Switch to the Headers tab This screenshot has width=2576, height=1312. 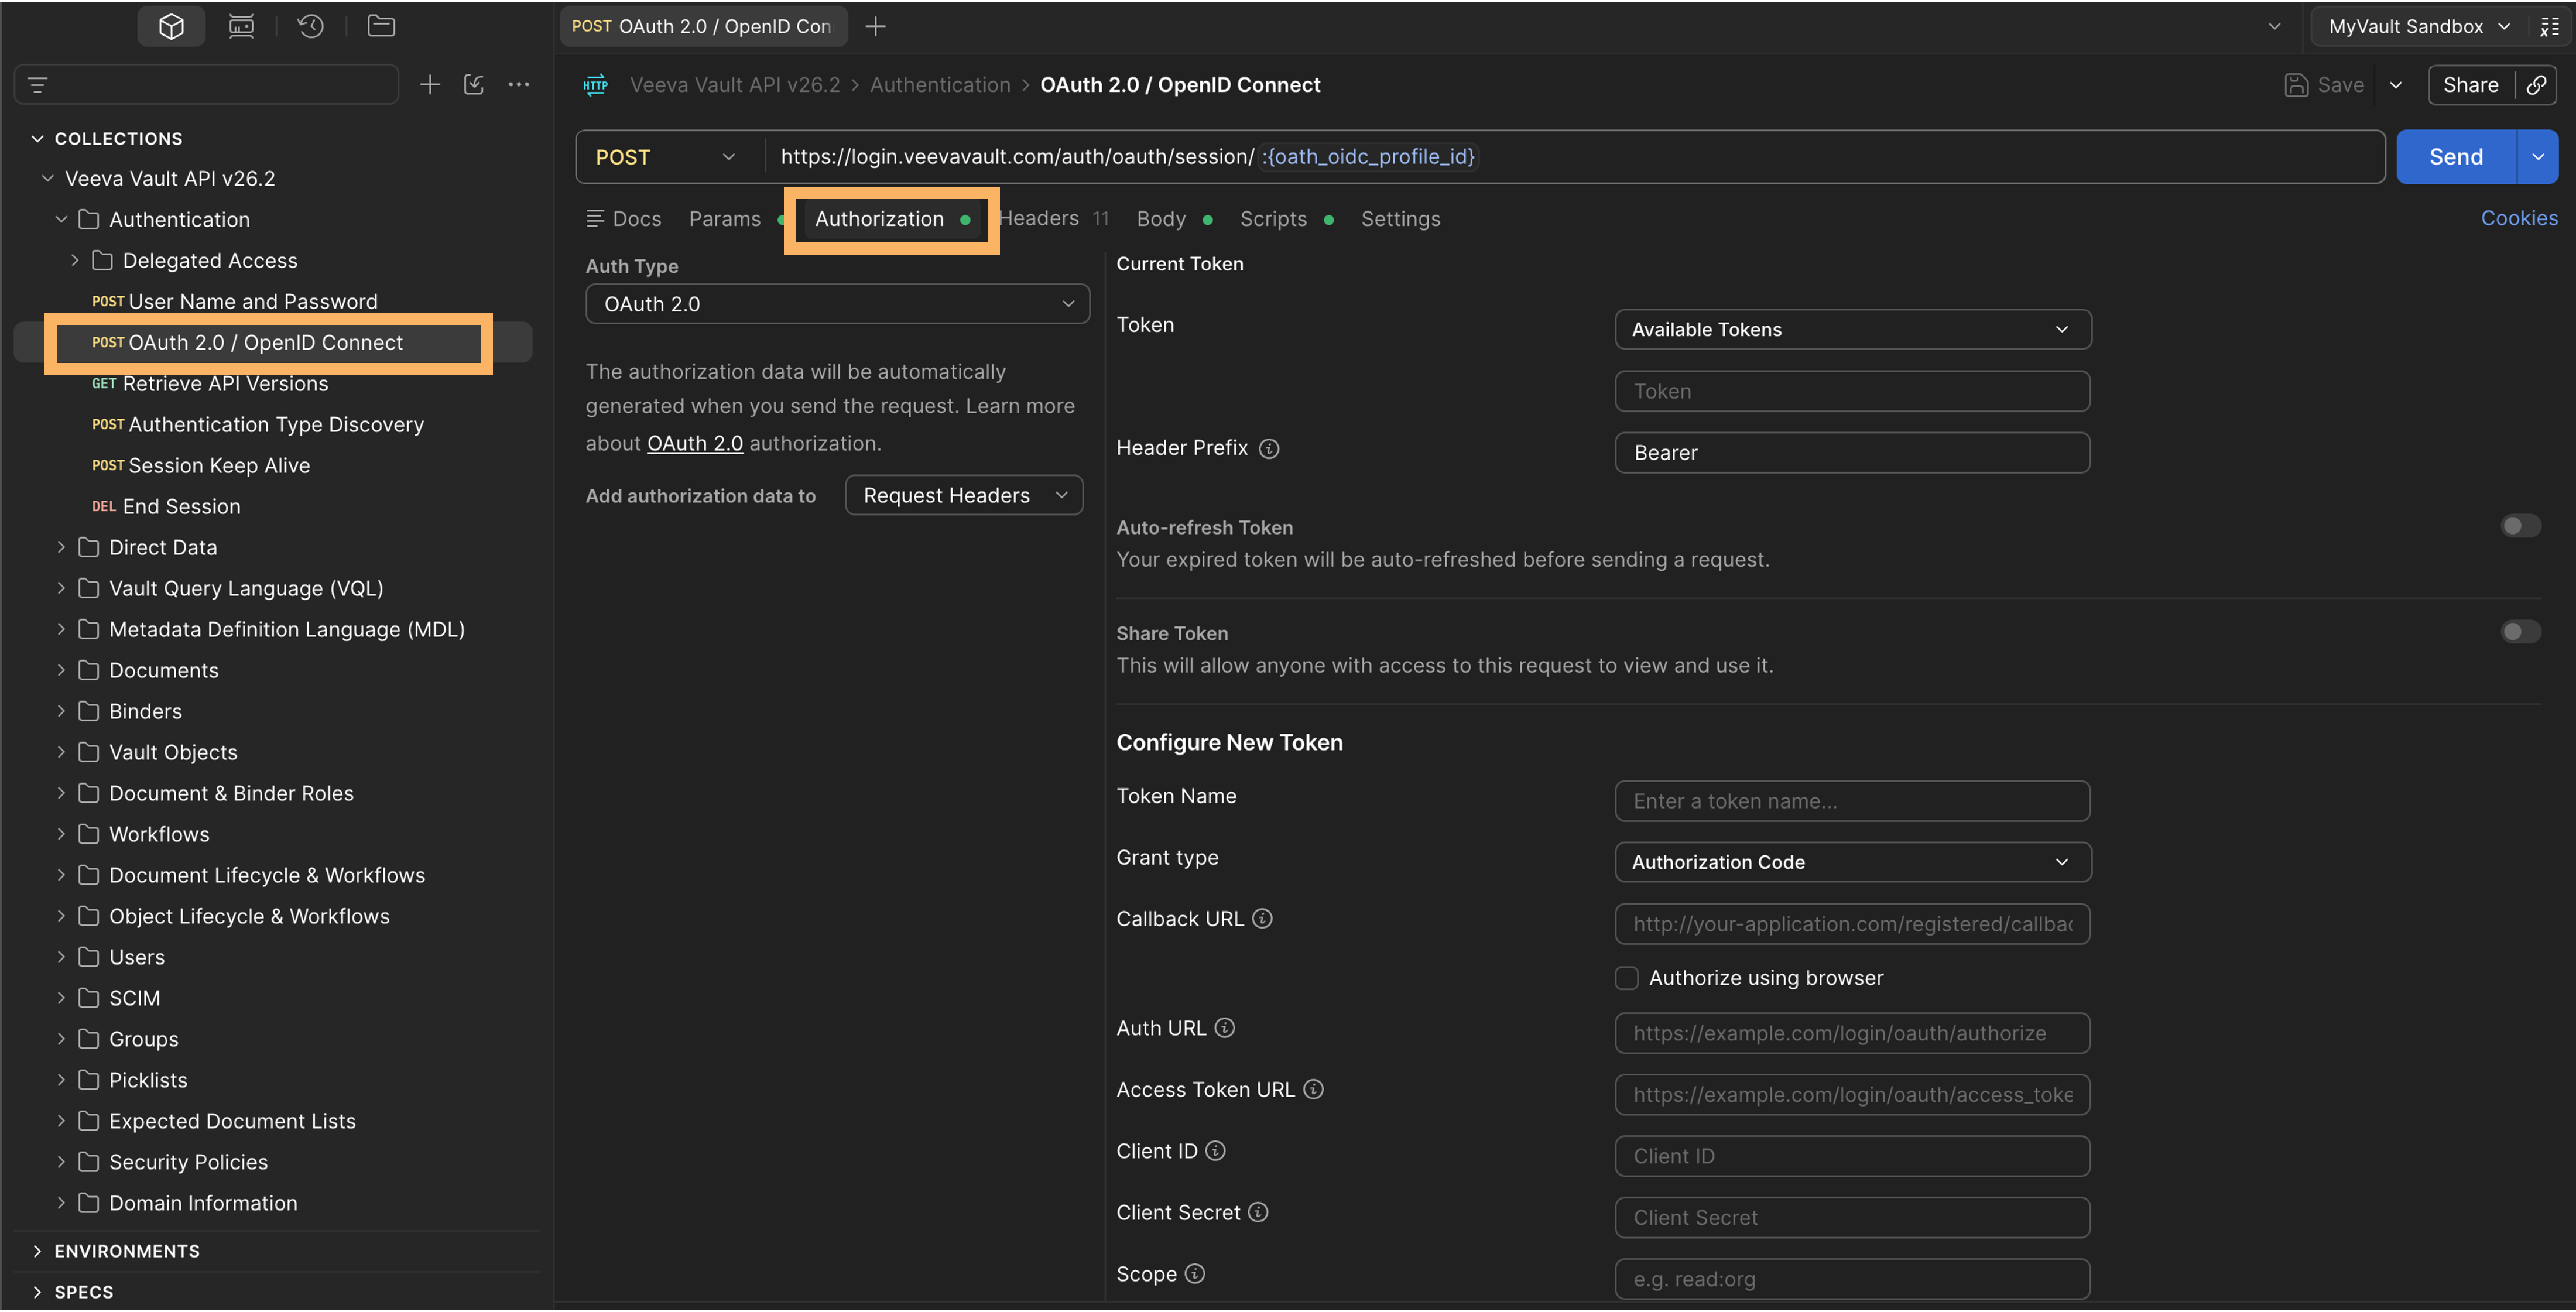tap(1054, 219)
